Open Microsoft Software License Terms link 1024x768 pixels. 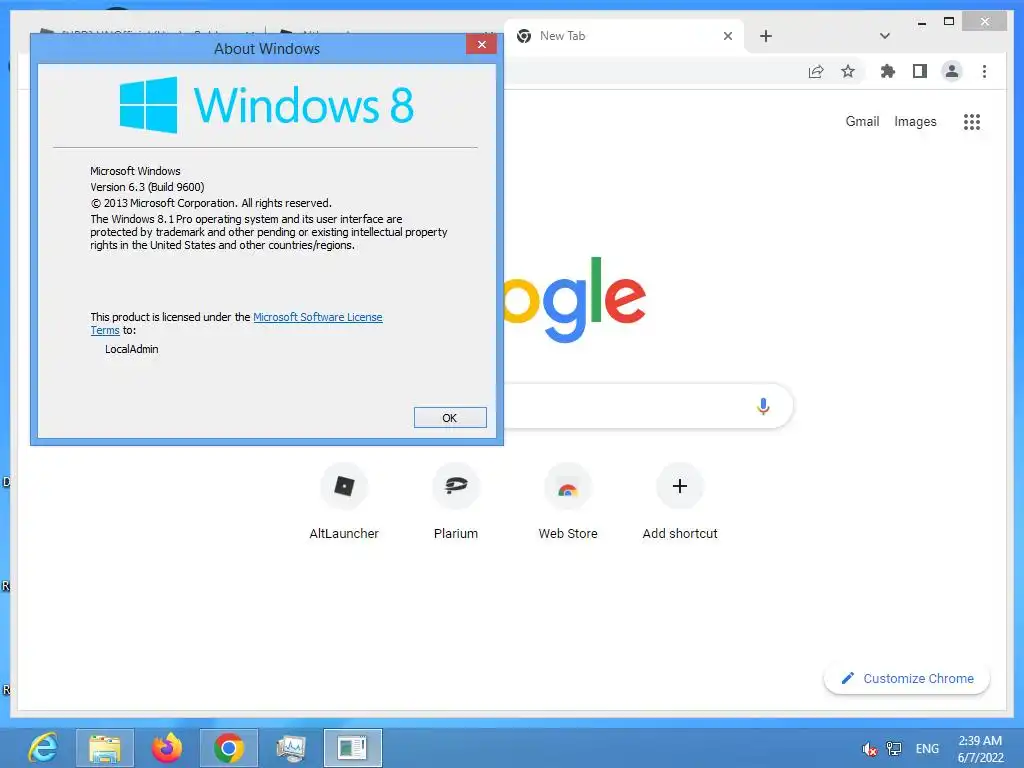[317, 317]
